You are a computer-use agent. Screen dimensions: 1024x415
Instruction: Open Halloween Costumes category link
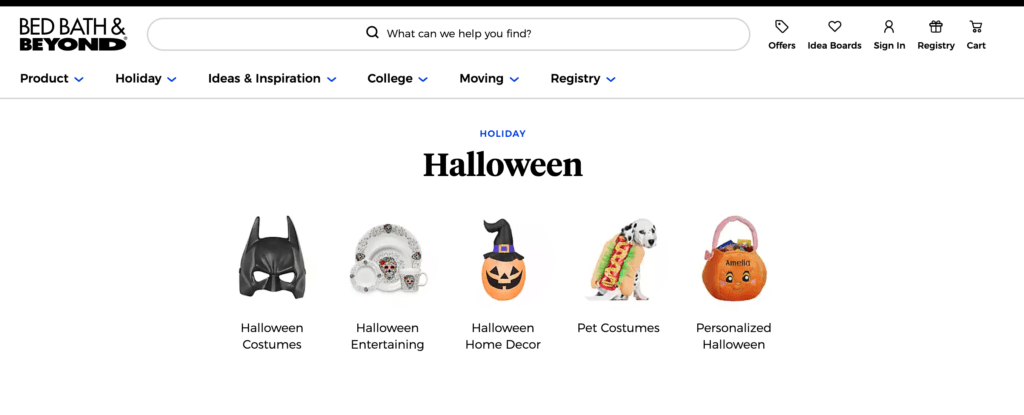click(x=272, y=336)
